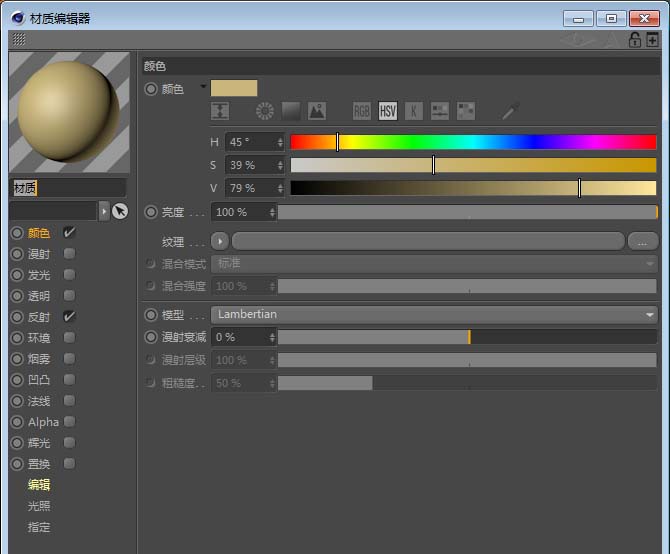670x554 pixels.
Task: Click the texture path long field
Action: point(428,242)
